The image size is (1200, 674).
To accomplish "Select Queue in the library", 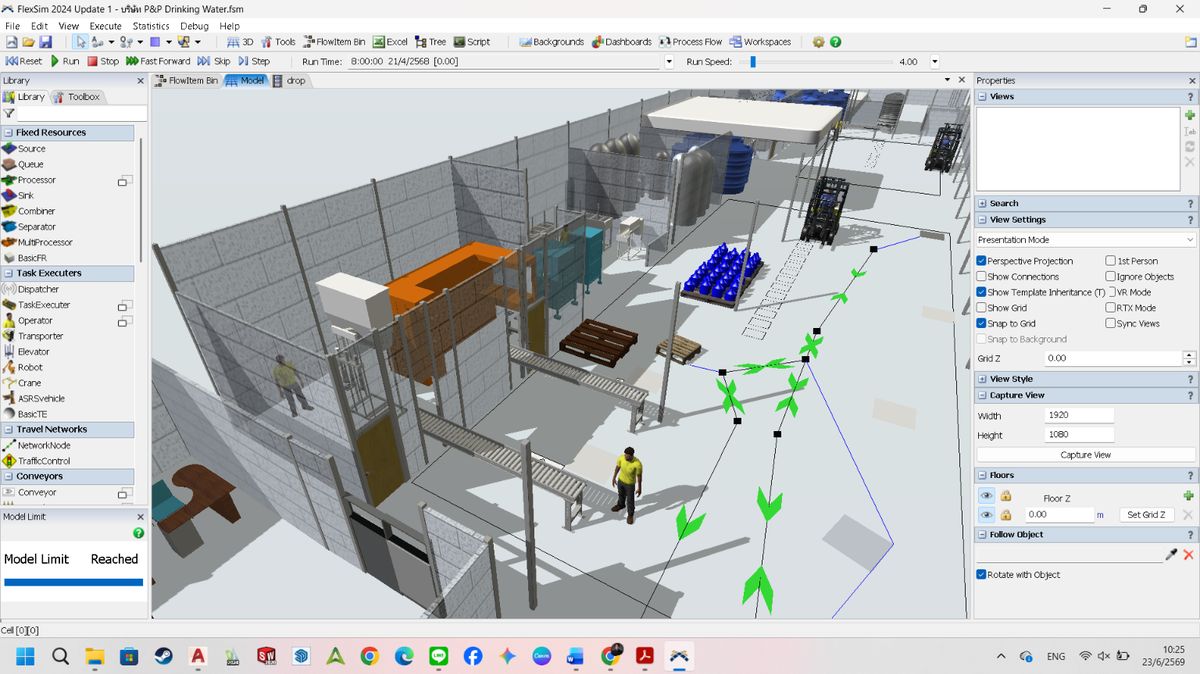I will (x=30, y=164).
